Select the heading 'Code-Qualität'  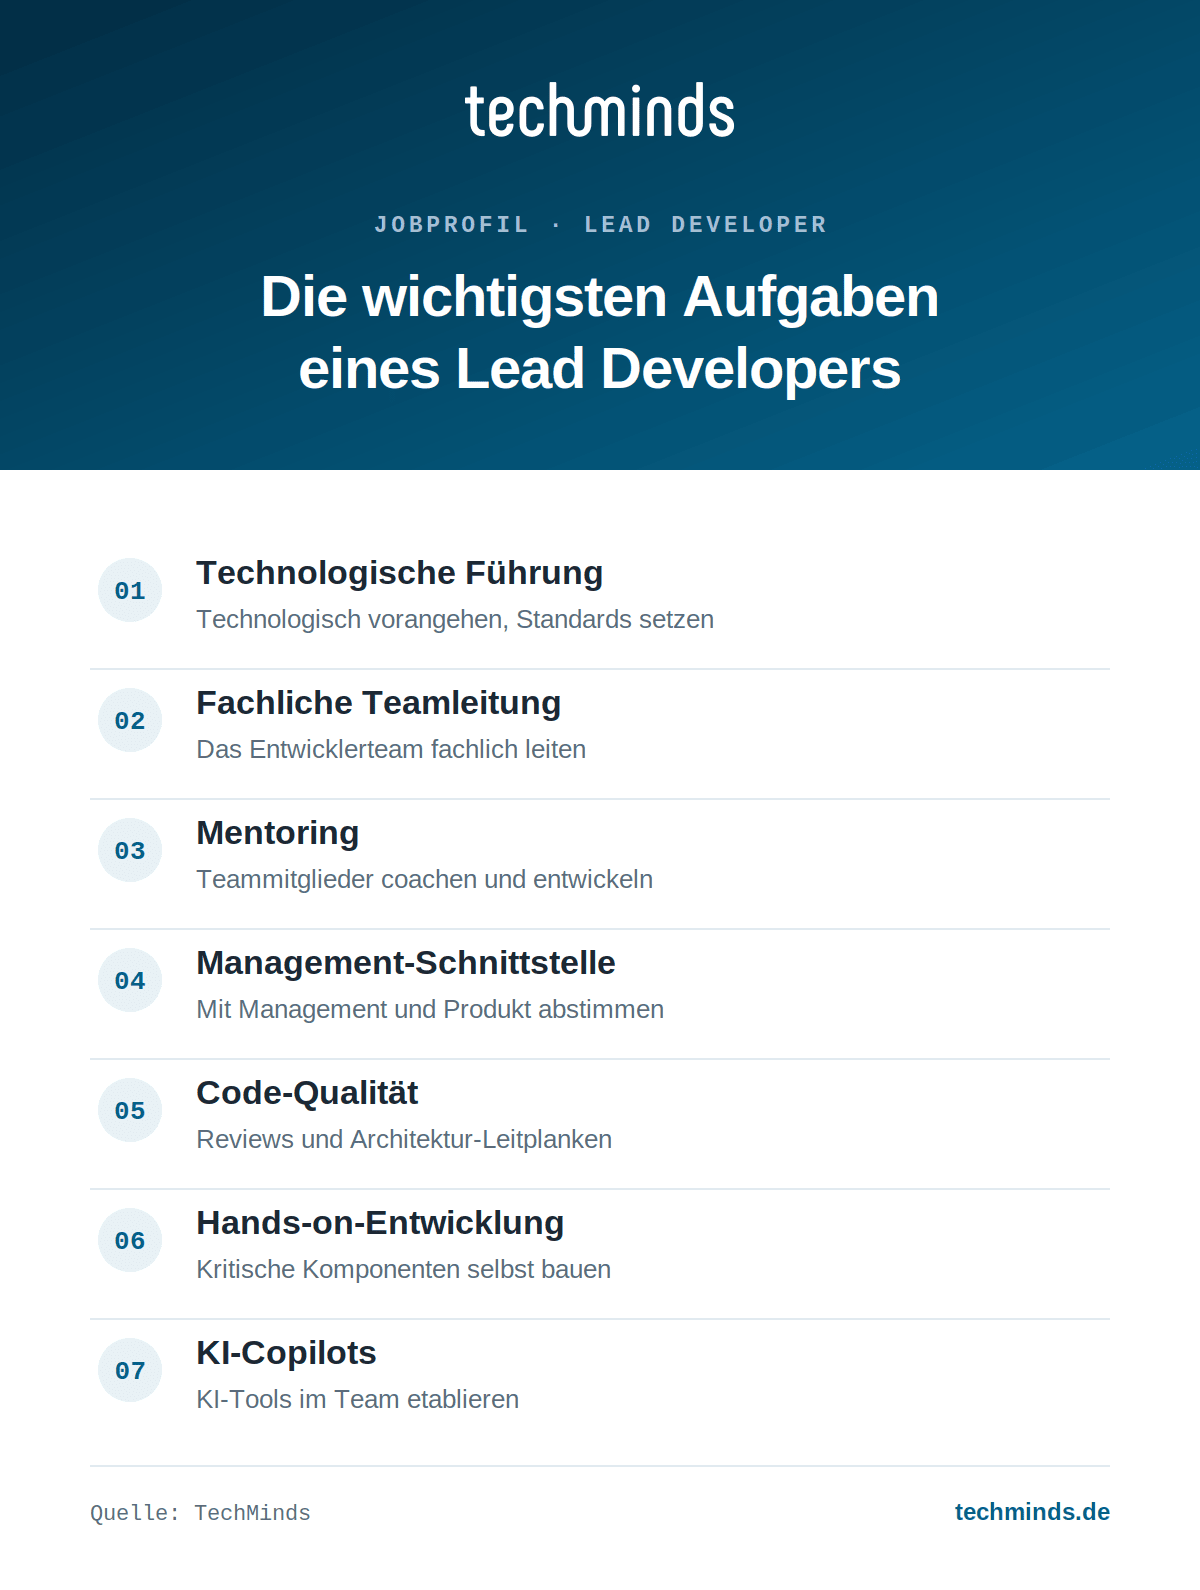(x=307, y=1093)
